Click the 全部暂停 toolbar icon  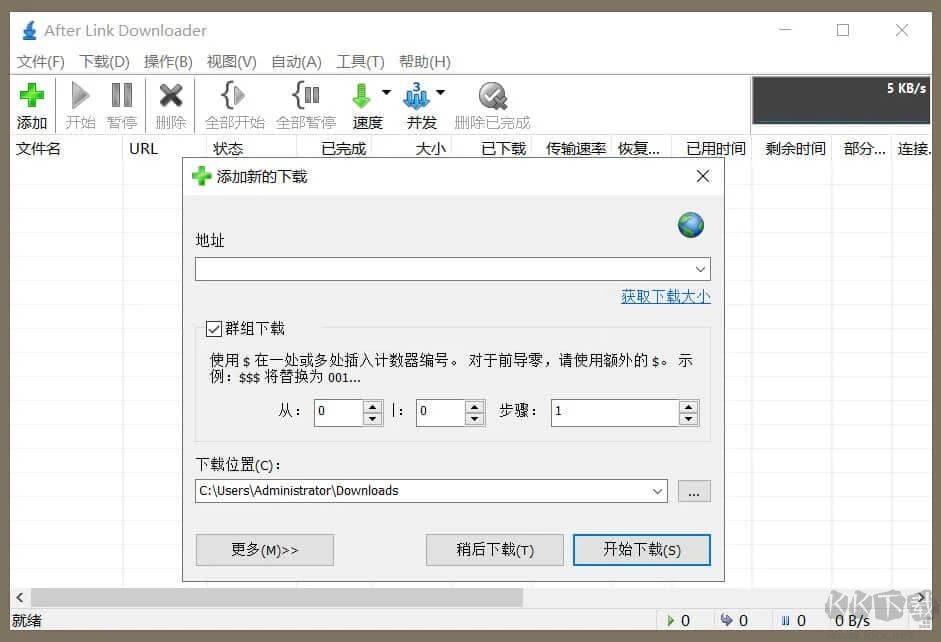(305, 97)
